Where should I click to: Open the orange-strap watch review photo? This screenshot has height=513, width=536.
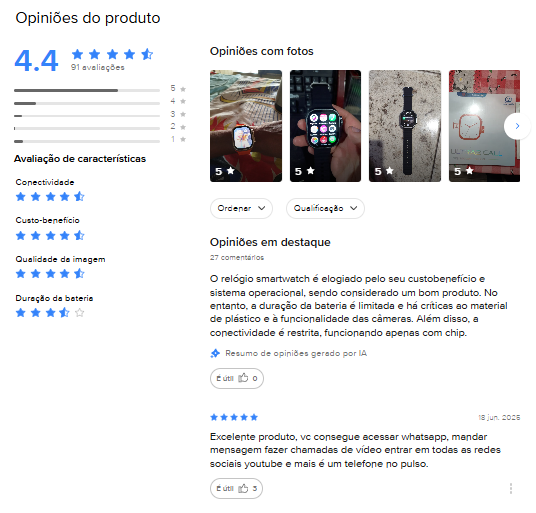click(x=246, y=126)
